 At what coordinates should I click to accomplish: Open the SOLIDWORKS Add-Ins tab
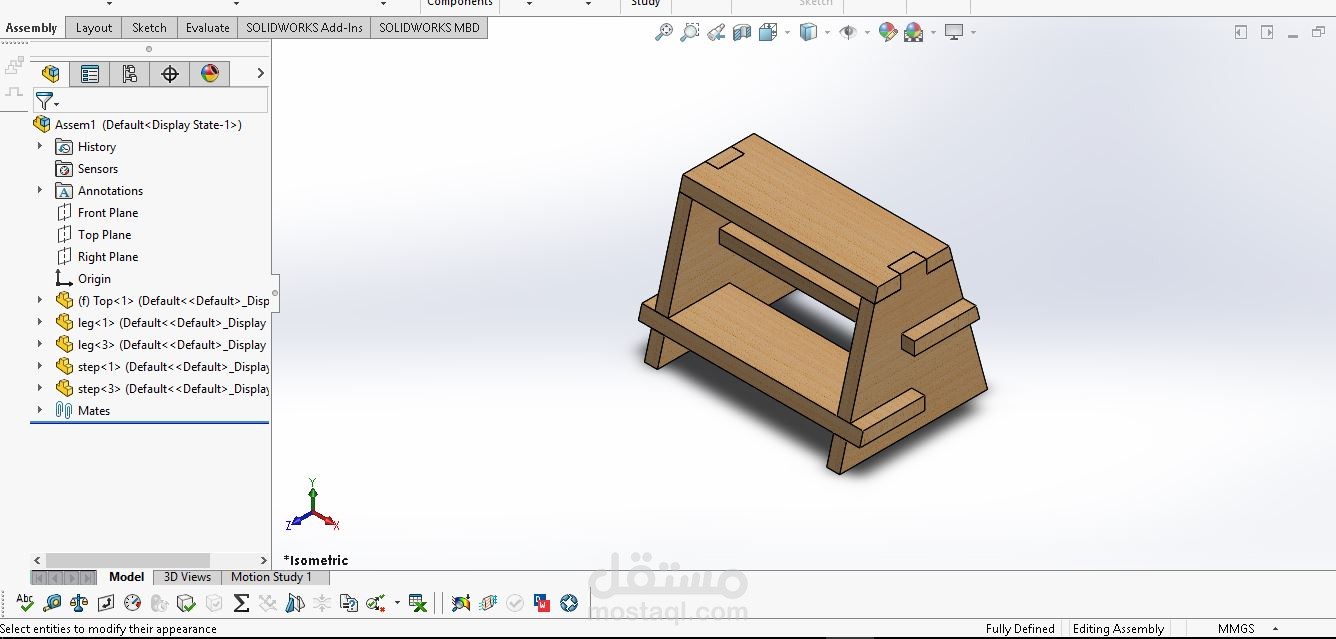click(x=304, y=28)
